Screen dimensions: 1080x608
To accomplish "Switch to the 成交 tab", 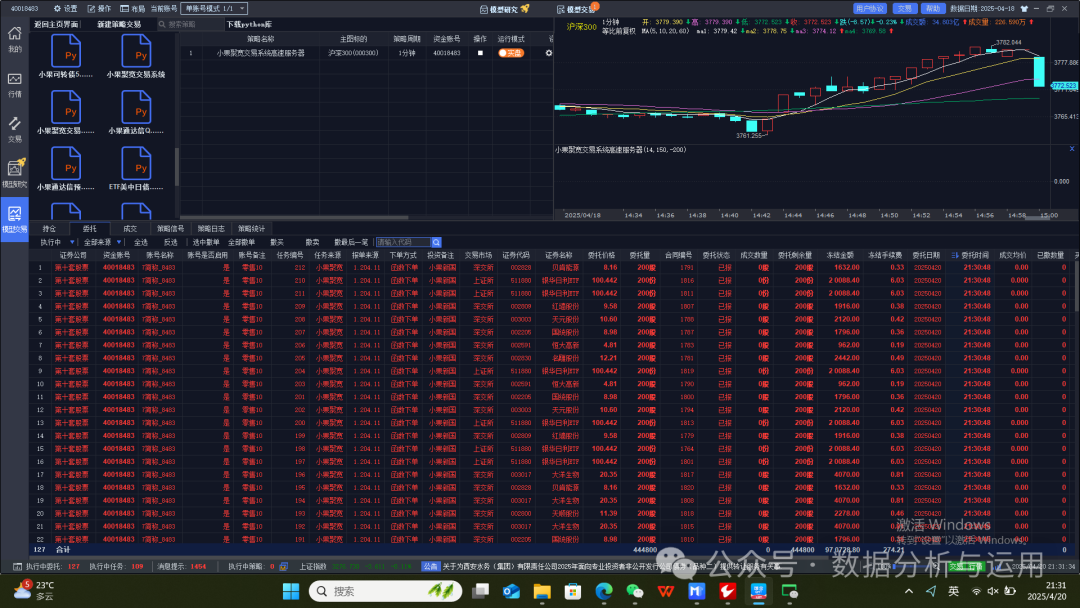I will [x=130, y=229].
